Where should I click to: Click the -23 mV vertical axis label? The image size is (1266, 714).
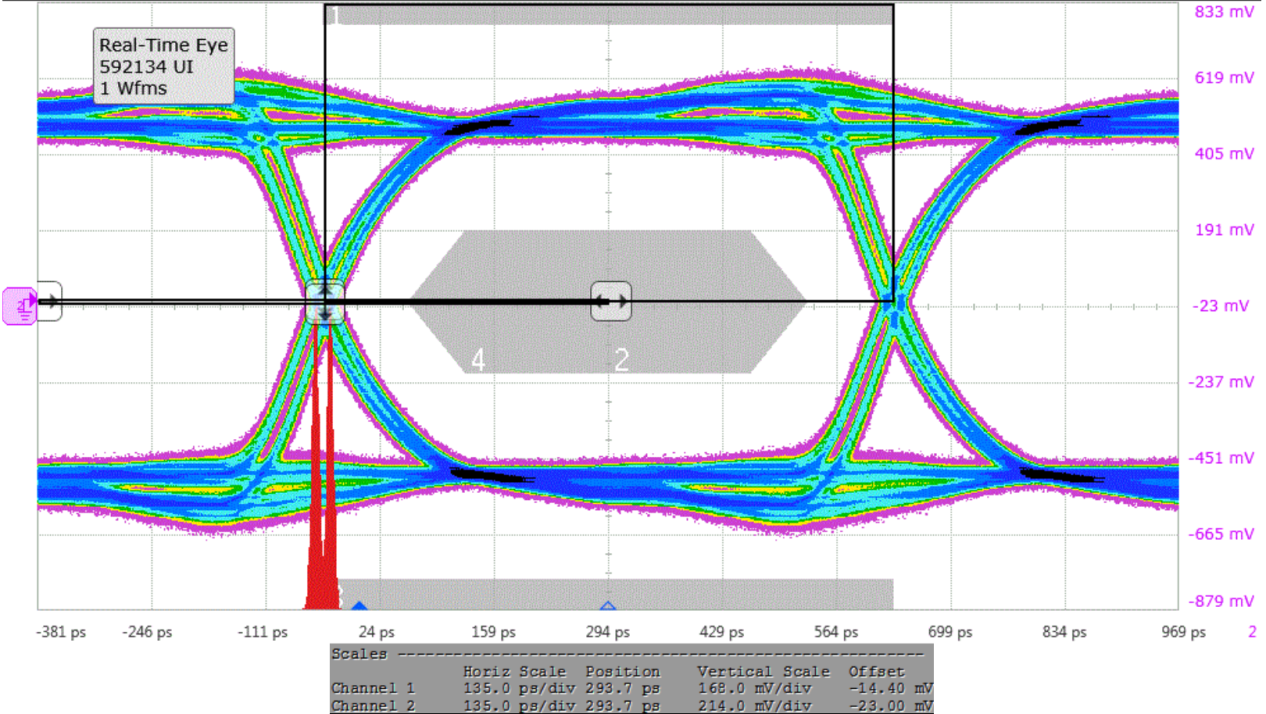click(1224, 306)
